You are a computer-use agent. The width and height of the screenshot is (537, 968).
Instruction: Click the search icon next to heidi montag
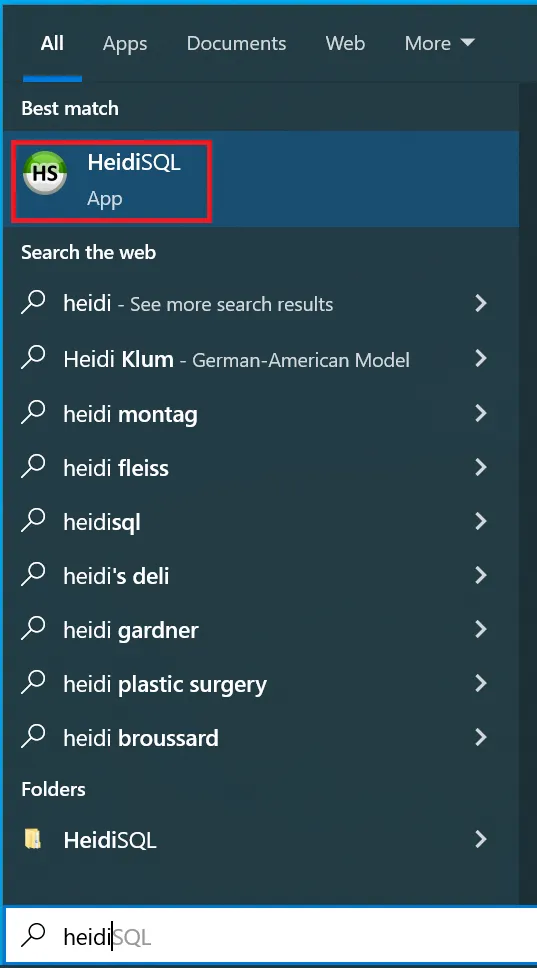[33, 412]
